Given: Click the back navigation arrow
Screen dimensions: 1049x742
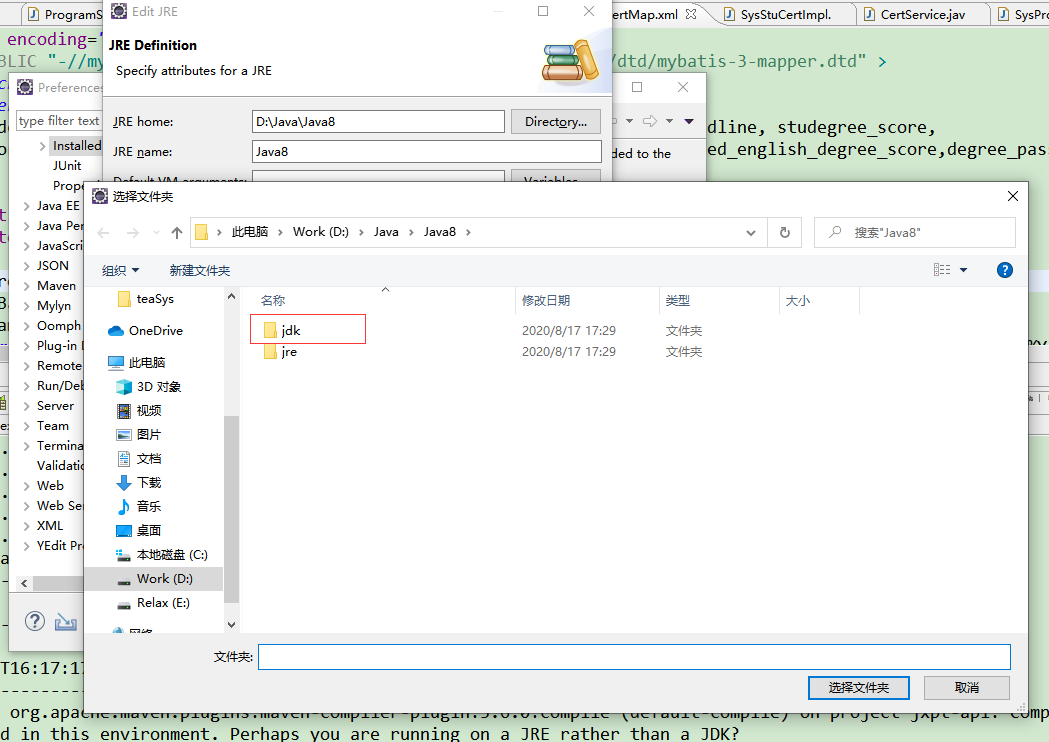Looking at the screenshot, I should (x=103, y=231).
